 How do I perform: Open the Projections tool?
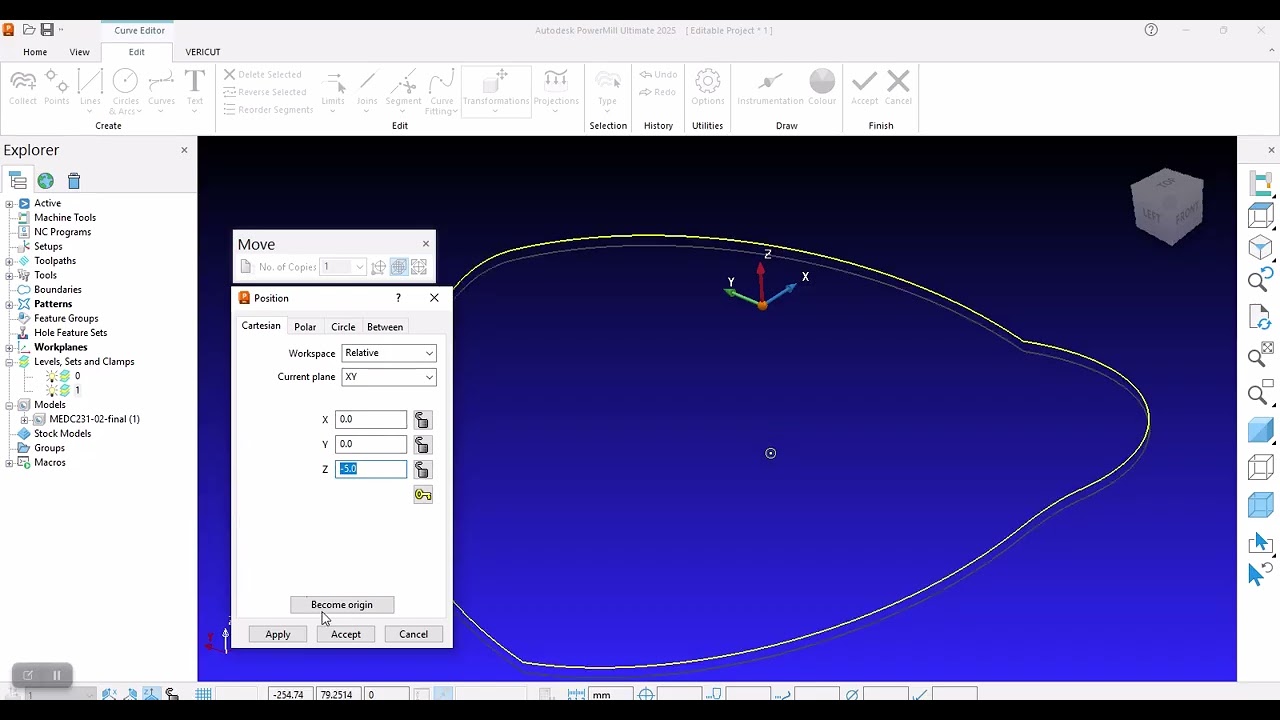[x=556, y=90]
